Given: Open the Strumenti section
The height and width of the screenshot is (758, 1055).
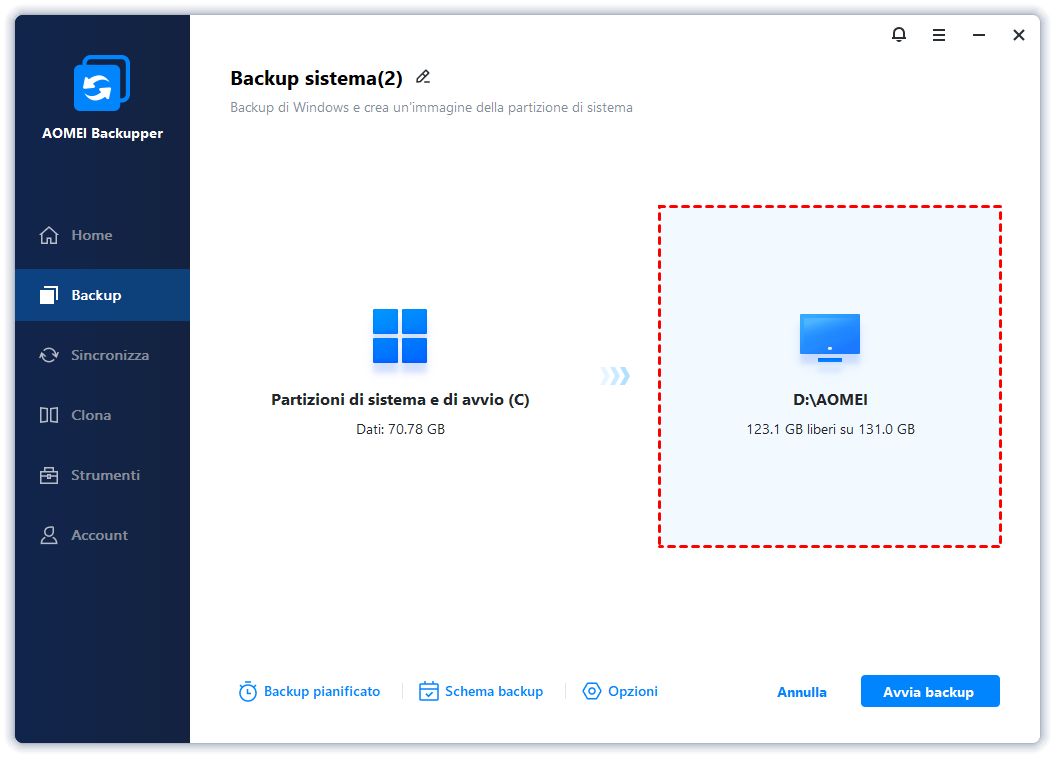Looking at the screenshot, I should coord(105,475).
